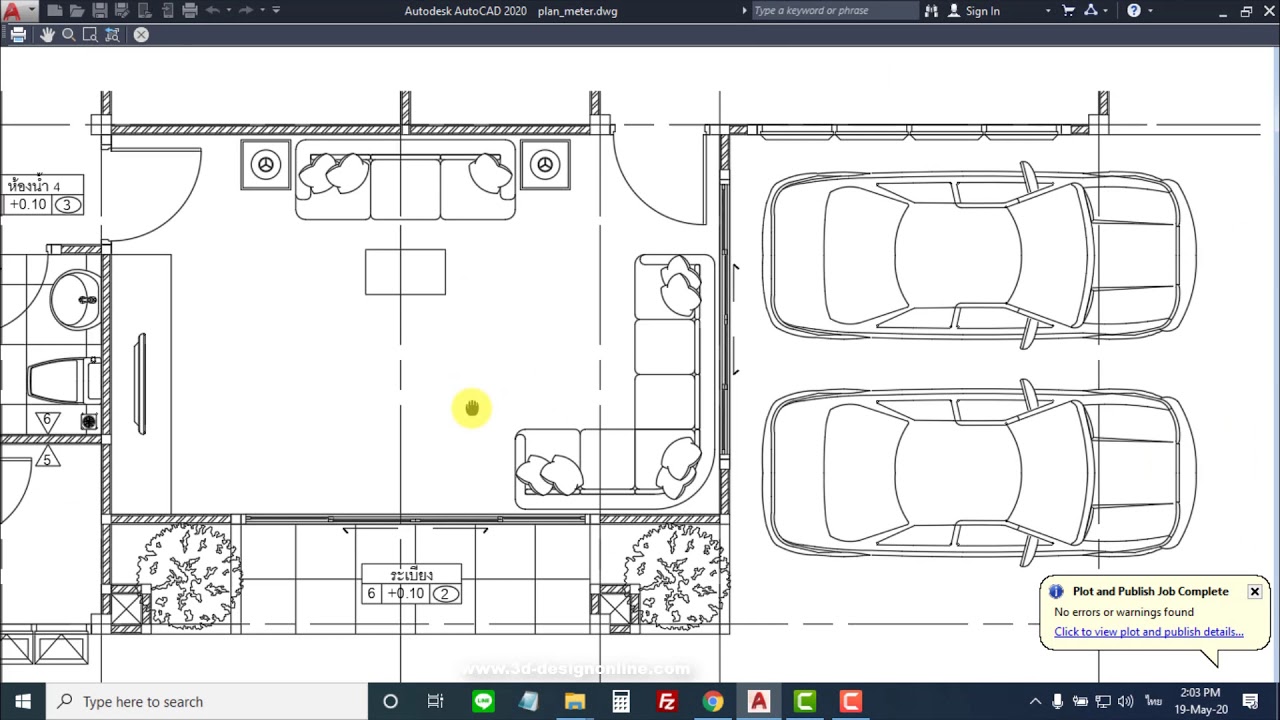Open a drawing file via the folder icon

[77, 10]
